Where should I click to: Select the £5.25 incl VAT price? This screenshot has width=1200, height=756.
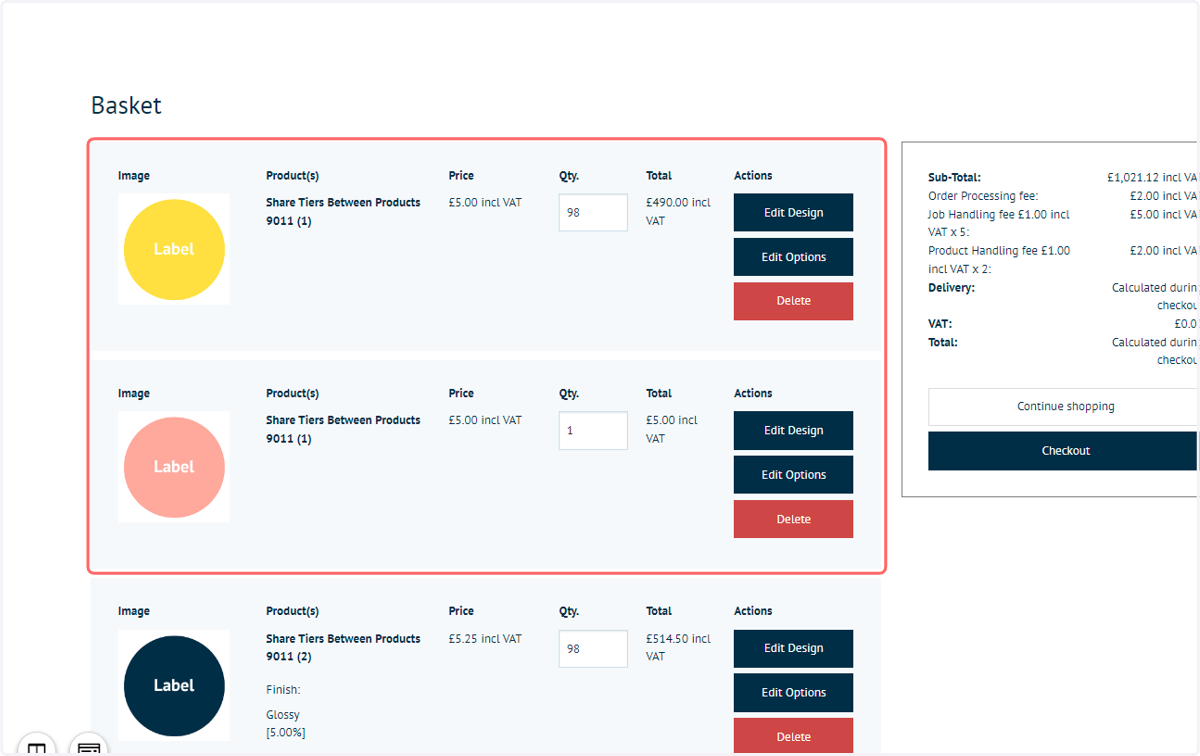(485, 639)
